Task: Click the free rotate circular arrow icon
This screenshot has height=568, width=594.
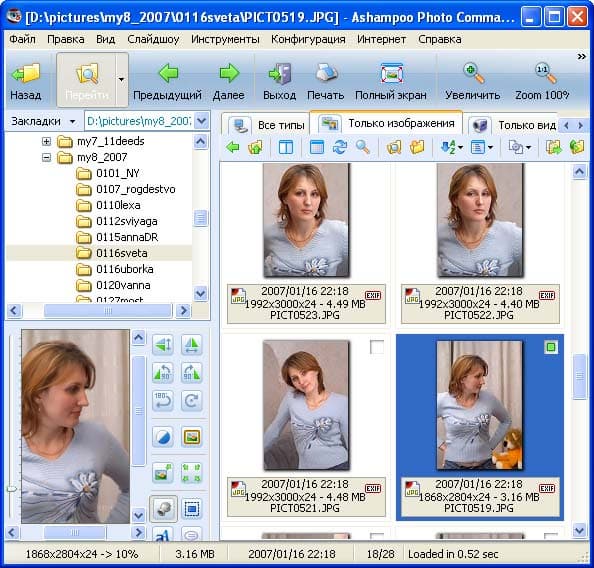Action: (x=191, y=401)
